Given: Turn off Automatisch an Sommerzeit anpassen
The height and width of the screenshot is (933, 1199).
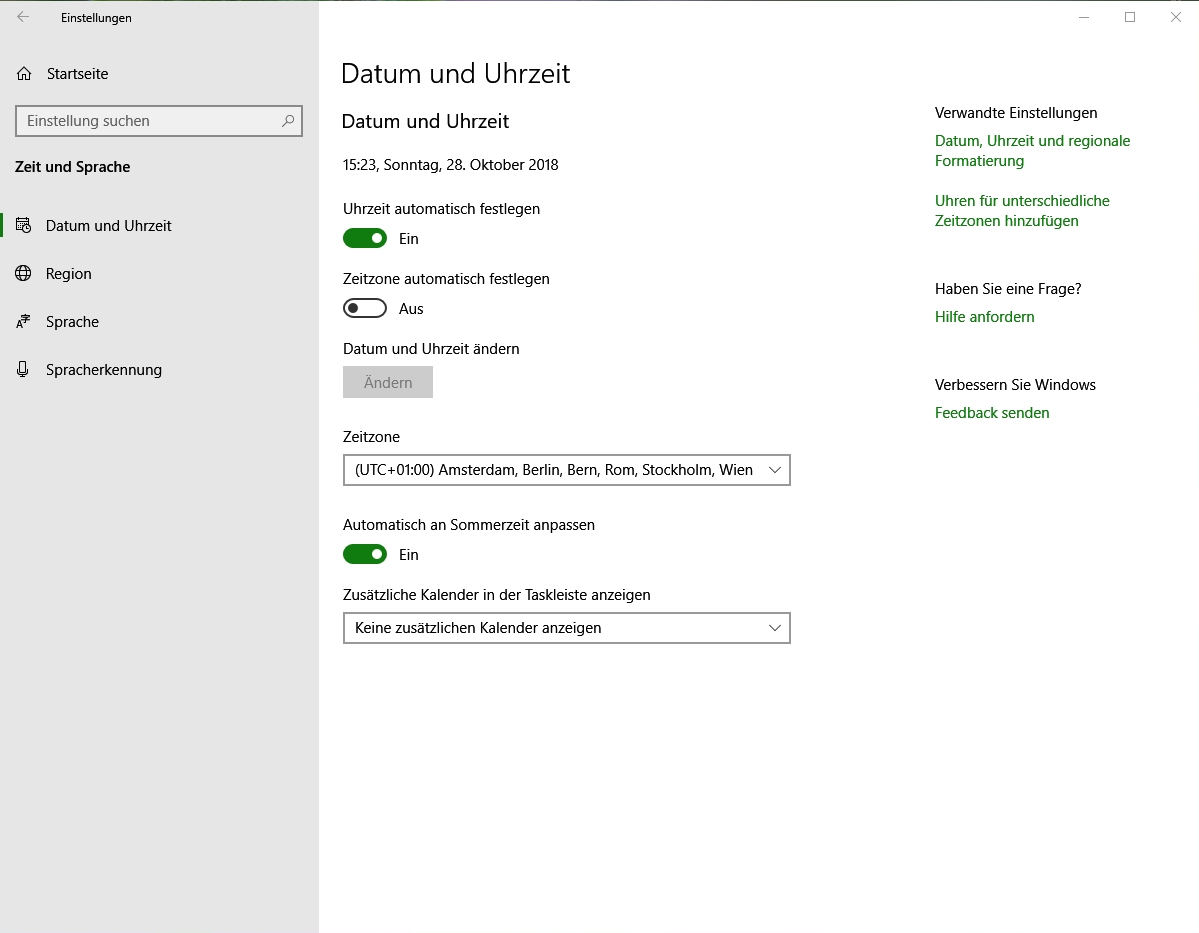Looking at the screenshot, I should pyautogui.click(x=365, y=554).
